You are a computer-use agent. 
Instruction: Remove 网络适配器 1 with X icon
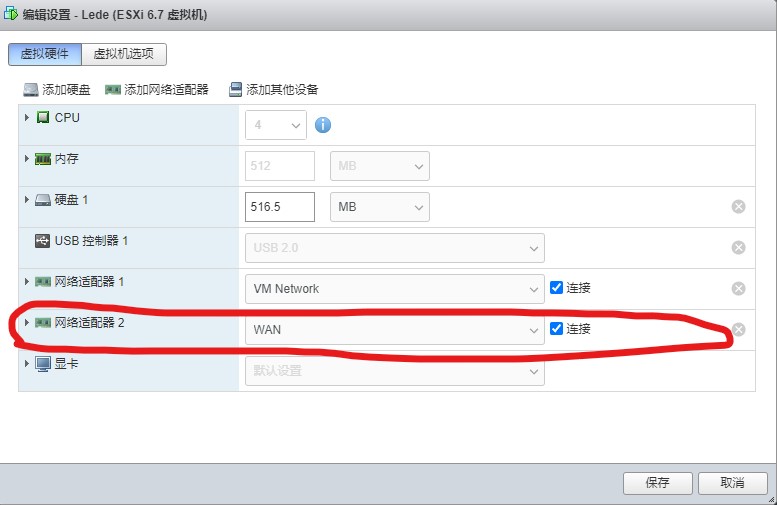[x=738, y=288]
